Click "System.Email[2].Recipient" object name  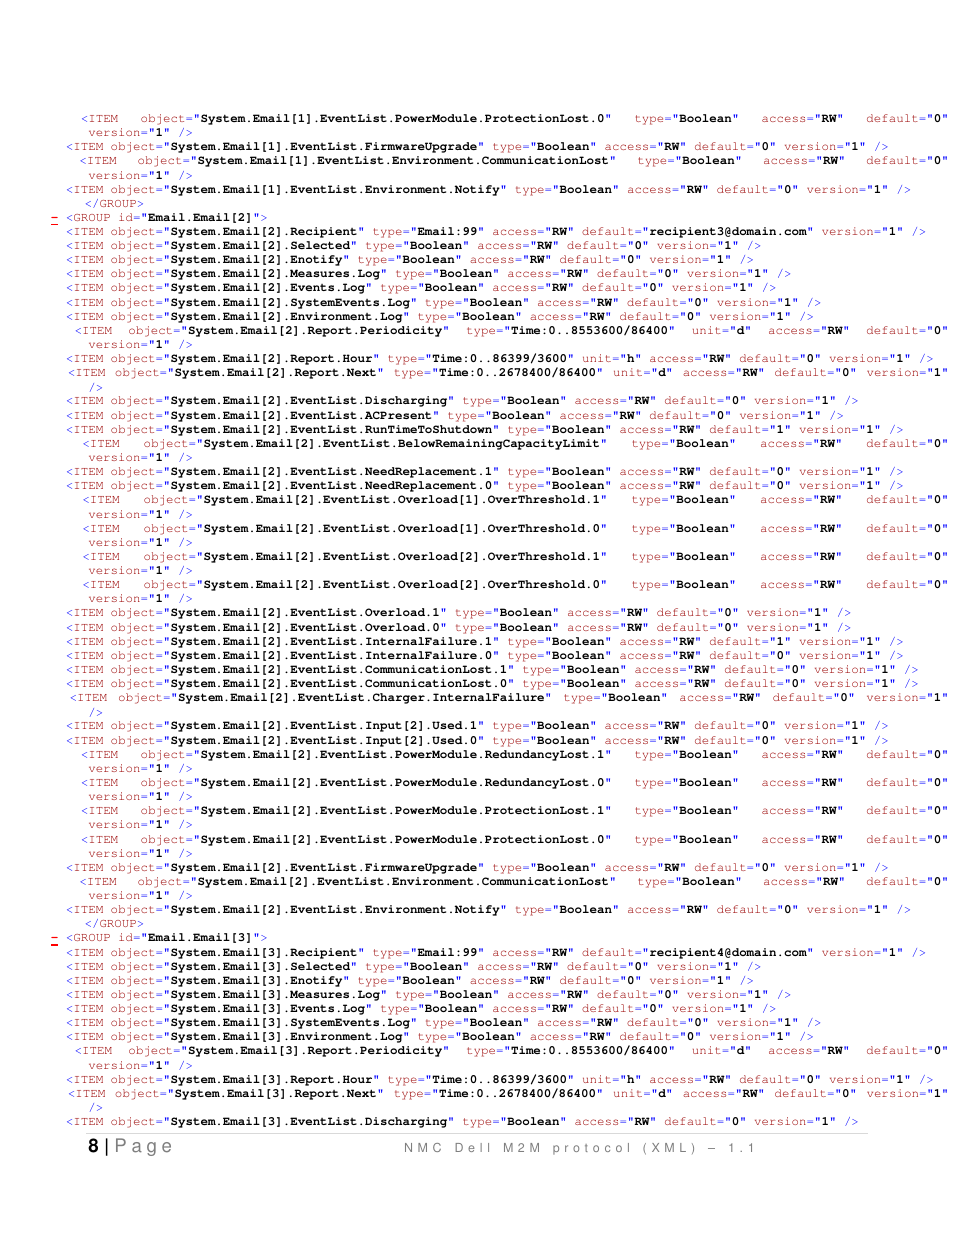pyautogui.click(x=264, y=232)
